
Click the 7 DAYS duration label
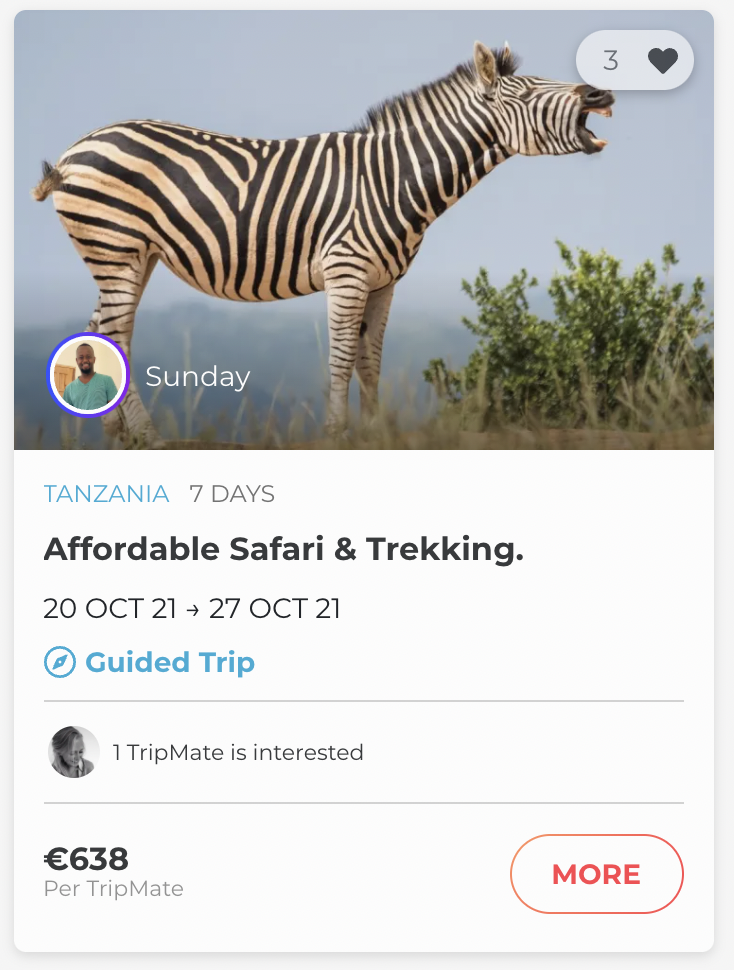click(232, 494)
